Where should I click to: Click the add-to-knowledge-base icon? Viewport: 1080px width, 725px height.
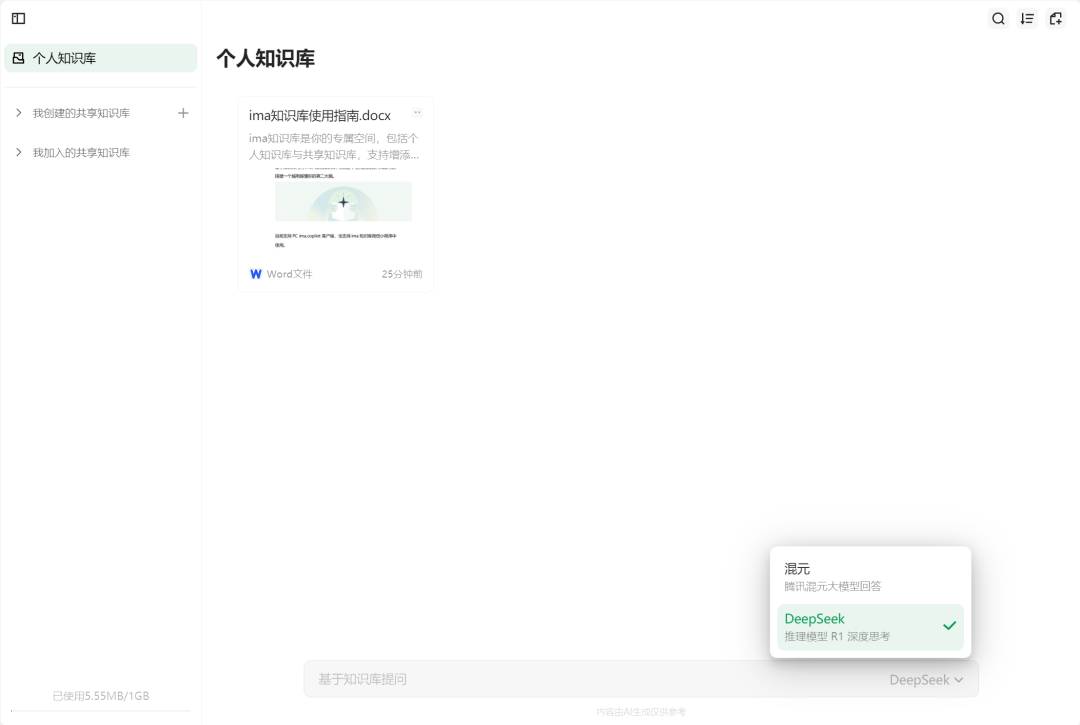click(1056, 19)
